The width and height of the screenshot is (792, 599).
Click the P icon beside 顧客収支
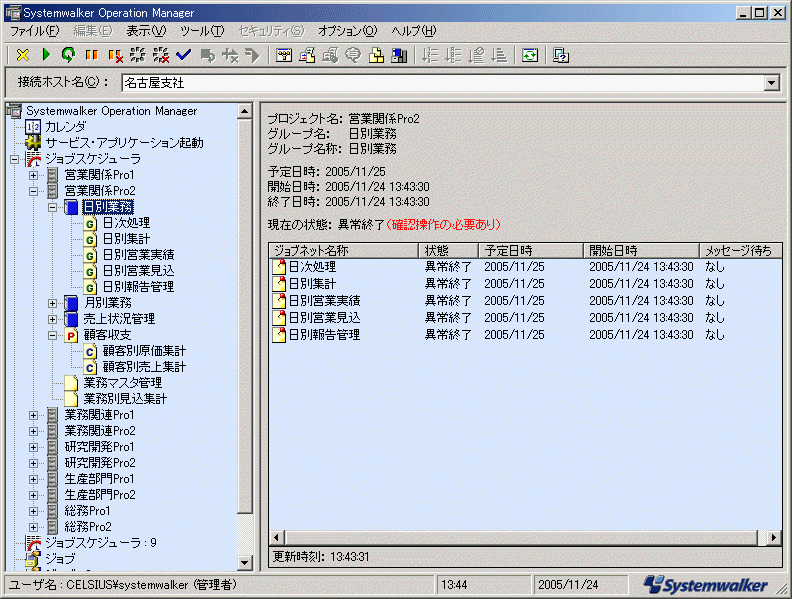(x=71, y=335)
